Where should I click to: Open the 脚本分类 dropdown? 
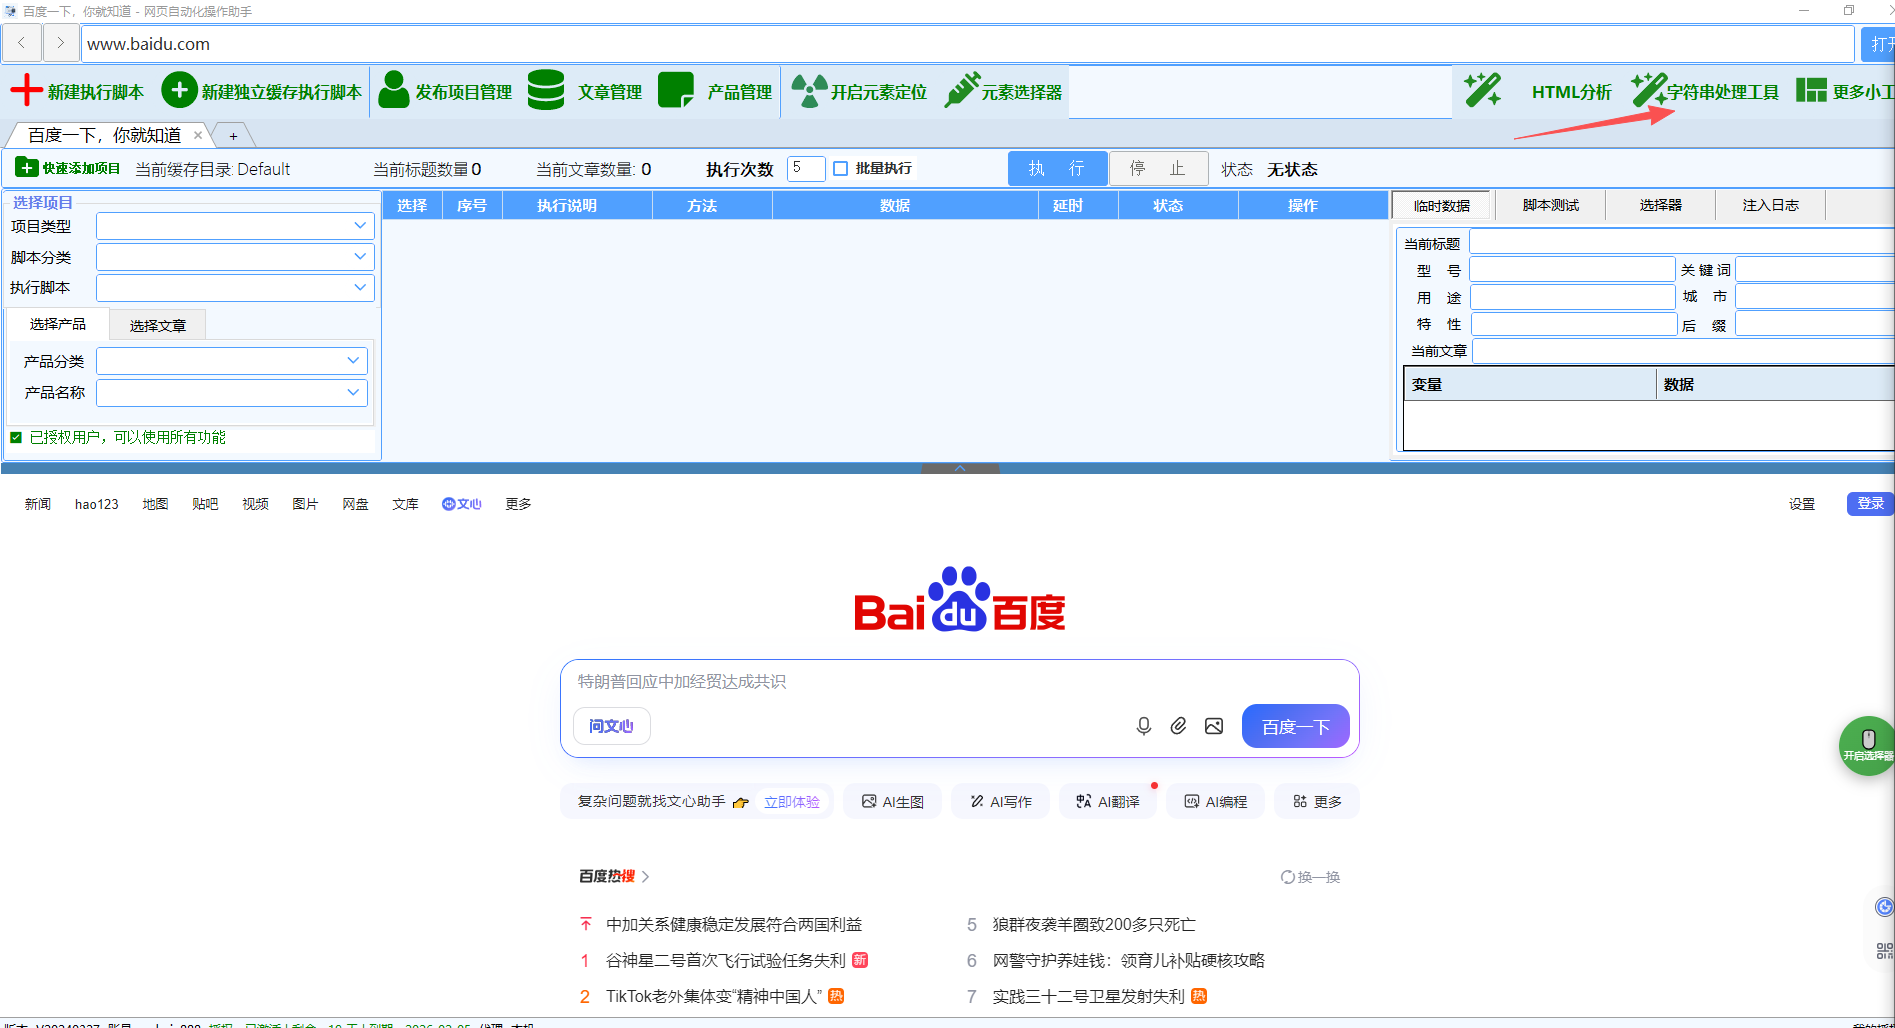[359, 257]
